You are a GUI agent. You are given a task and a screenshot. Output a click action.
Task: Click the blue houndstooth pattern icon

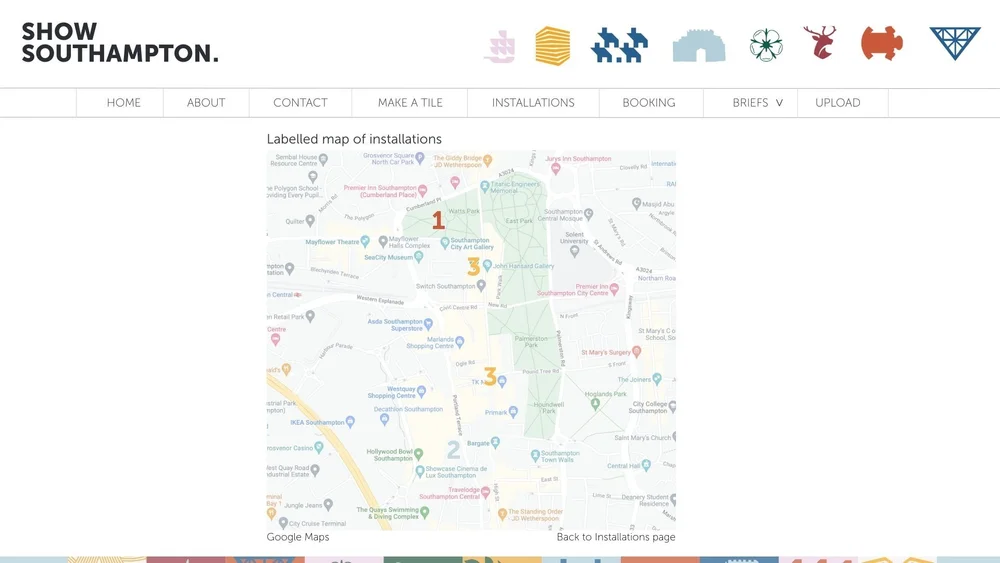point(619,45)
